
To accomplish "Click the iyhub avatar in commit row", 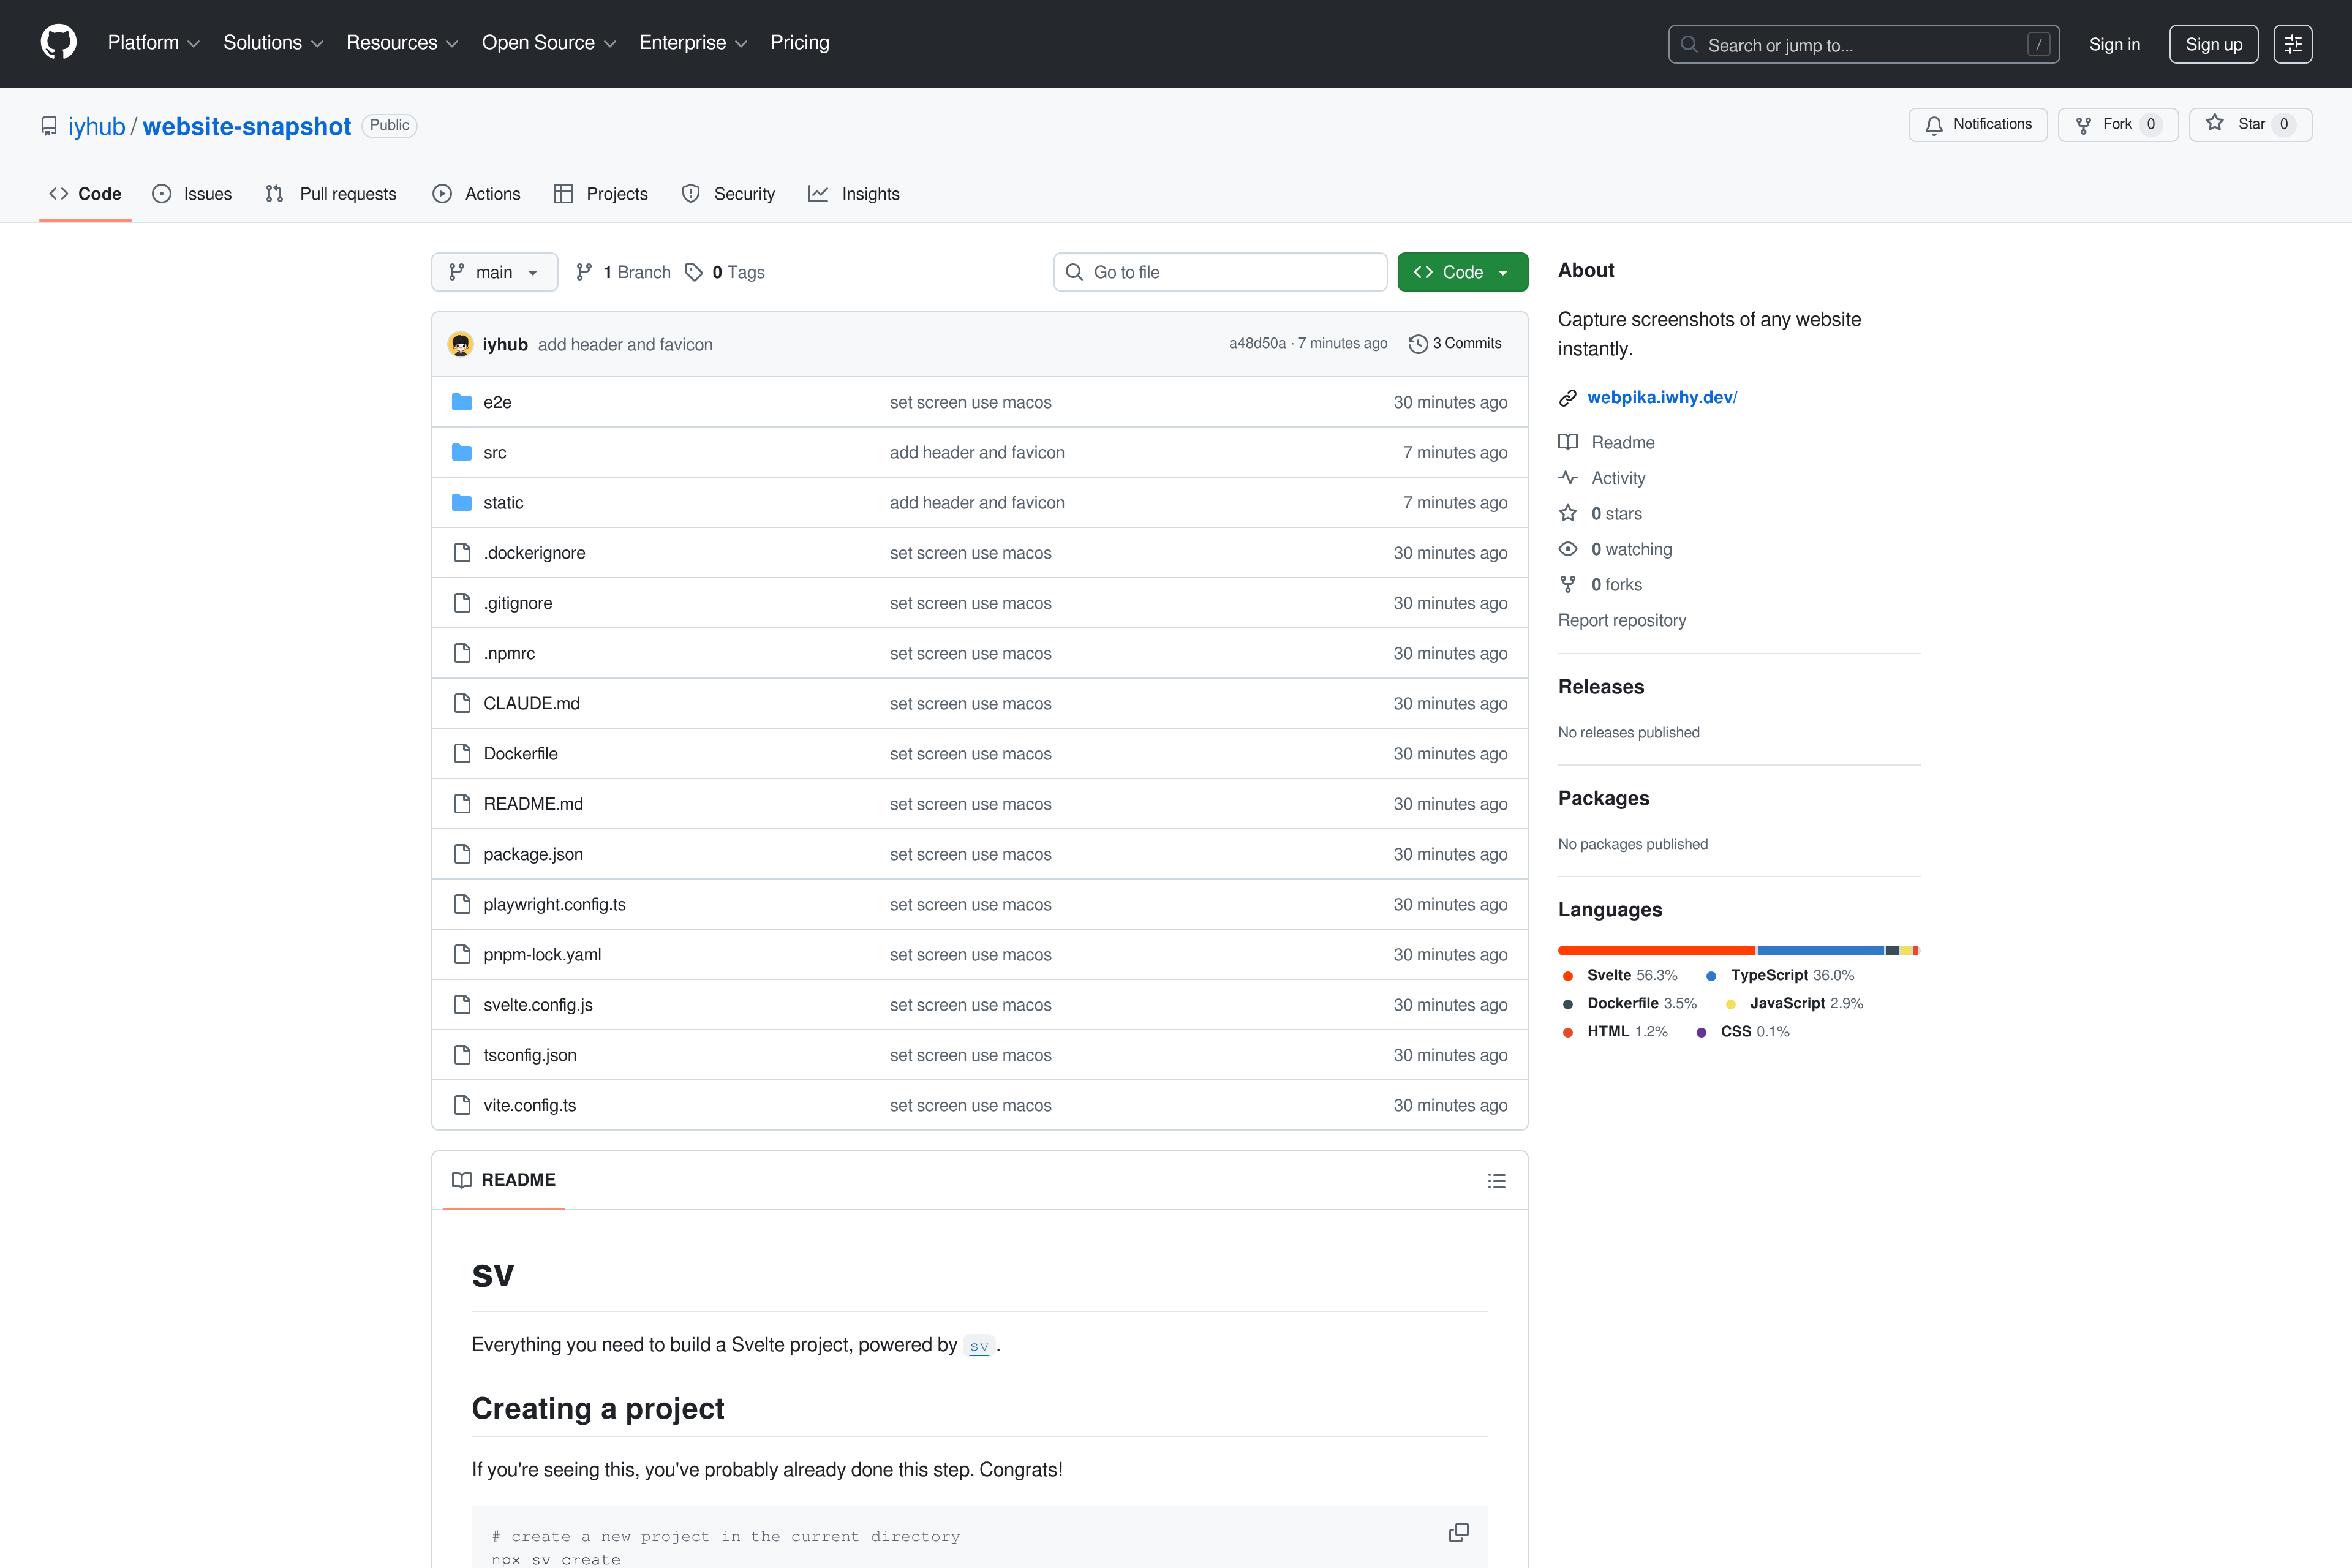I will coord(460,344).
